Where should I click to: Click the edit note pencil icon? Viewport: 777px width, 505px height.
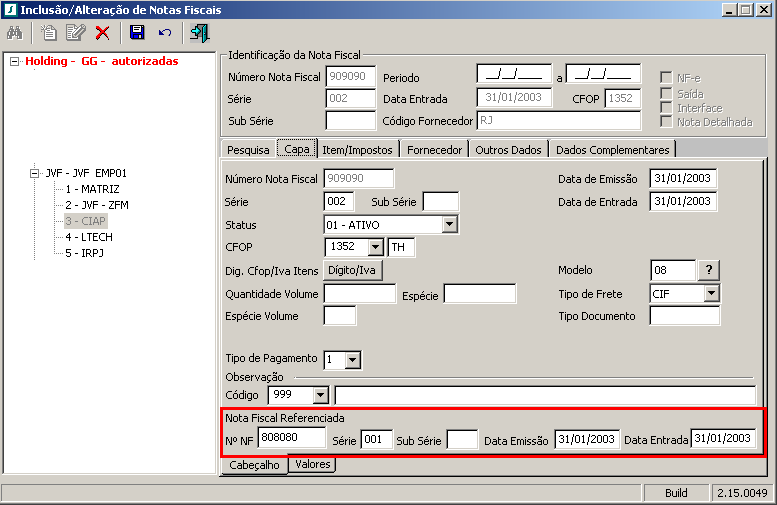click(x=75, y=33)
